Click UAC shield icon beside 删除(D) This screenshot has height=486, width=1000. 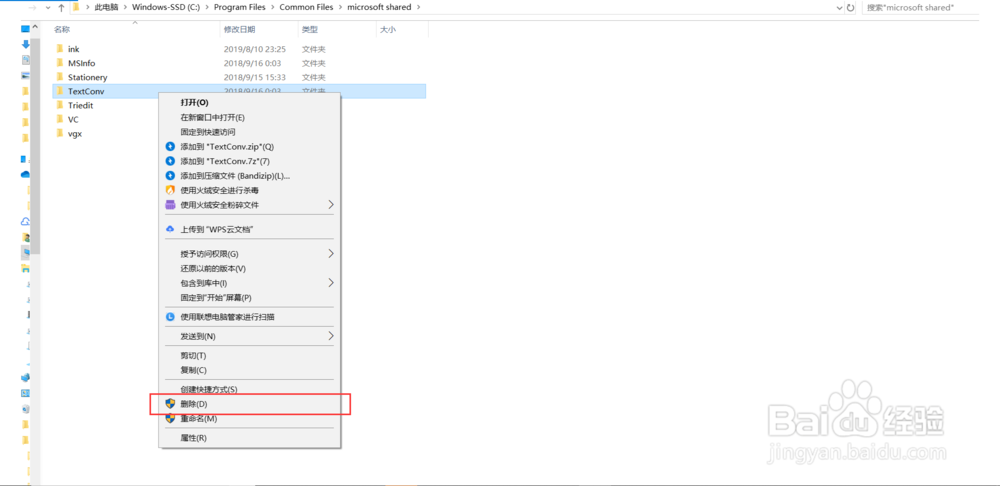[x=170, y=404]
